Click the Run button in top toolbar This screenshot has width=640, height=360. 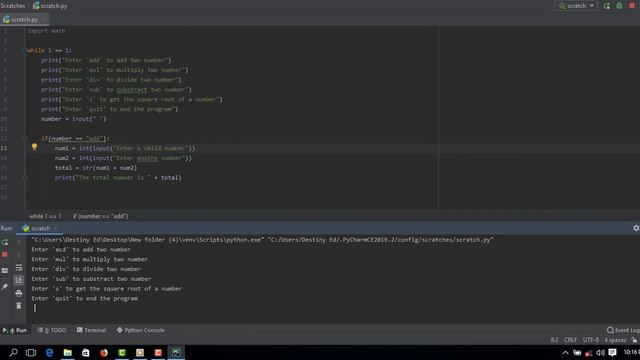pyautogui.click(x=607, y=6)
